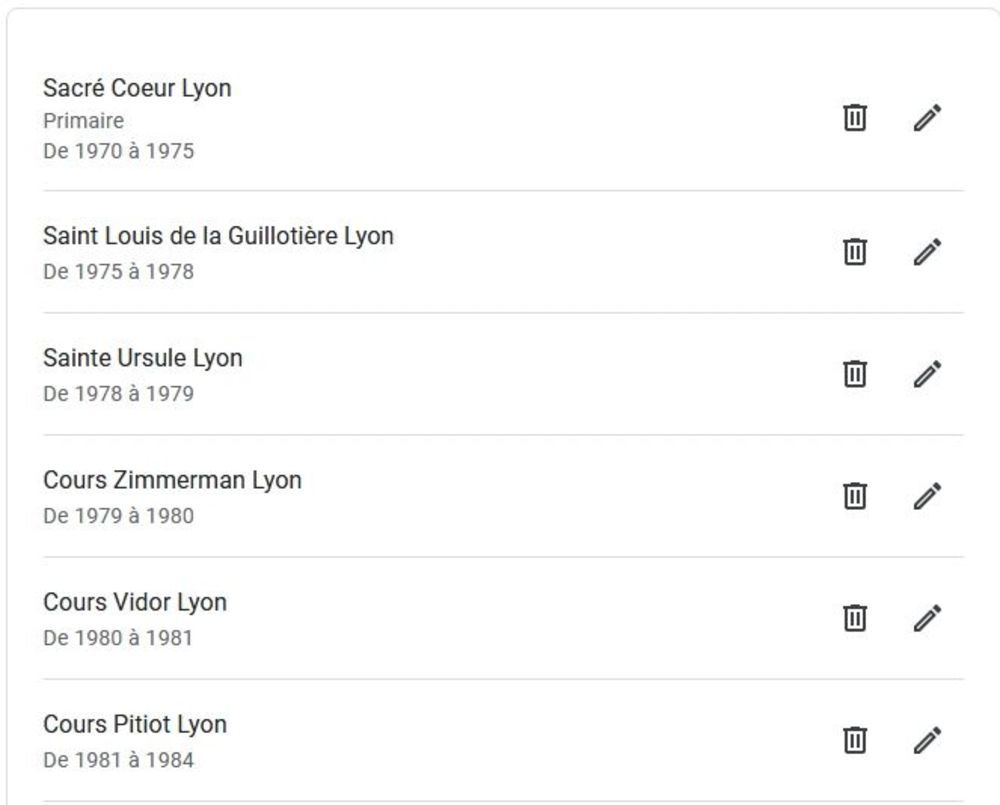The image size is (1000, 805).
Task: Delete the Sacré Coeur Lyon entry
Action: (855, 118)
